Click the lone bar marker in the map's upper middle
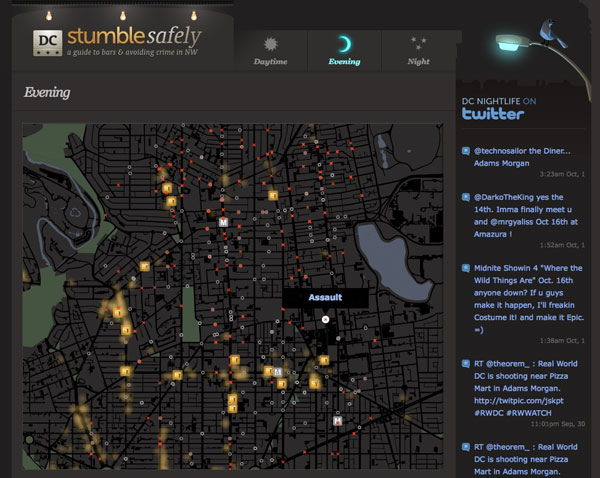 tap(273, 196)
